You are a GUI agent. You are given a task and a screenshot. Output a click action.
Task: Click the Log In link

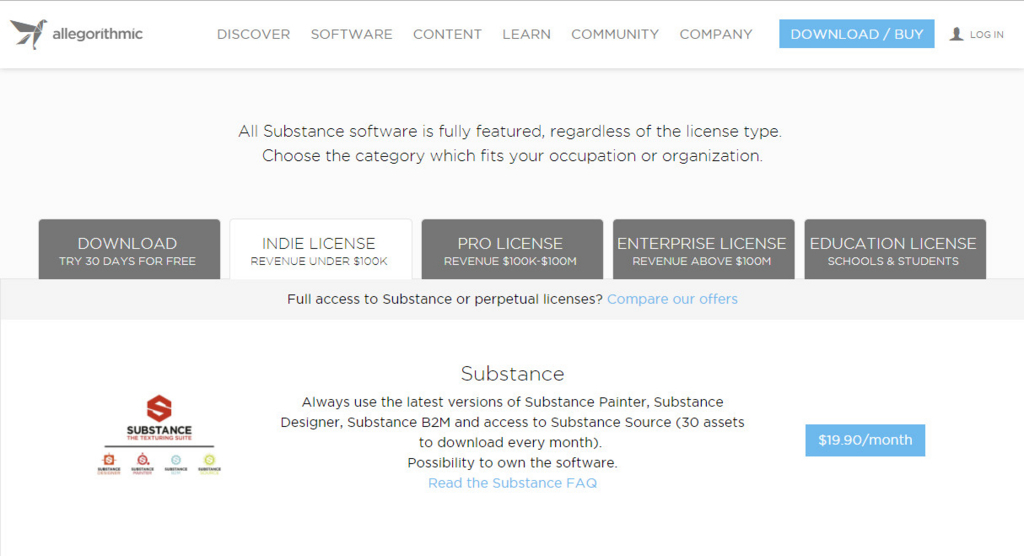click(x=986, y=35)
